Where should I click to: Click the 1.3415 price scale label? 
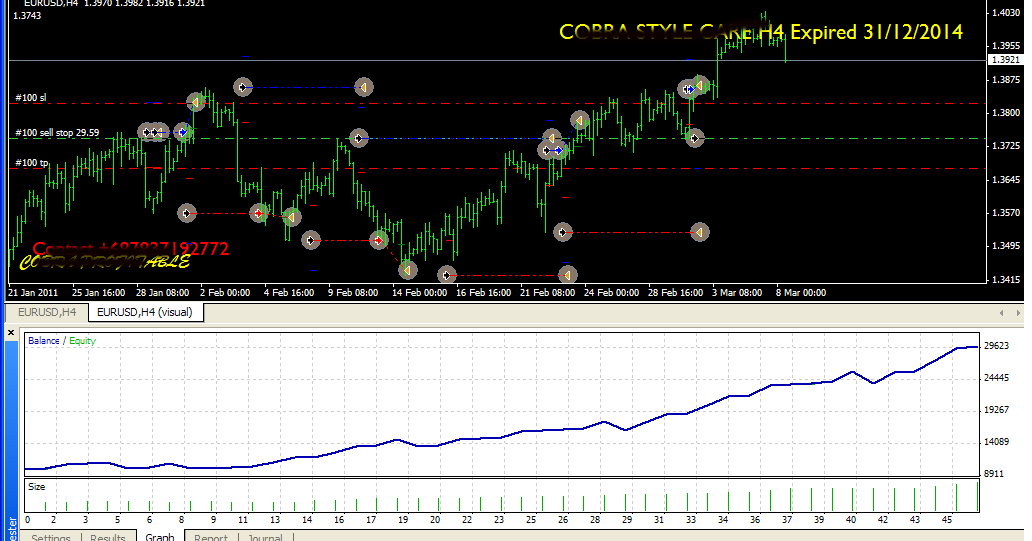pos(1006,279)
